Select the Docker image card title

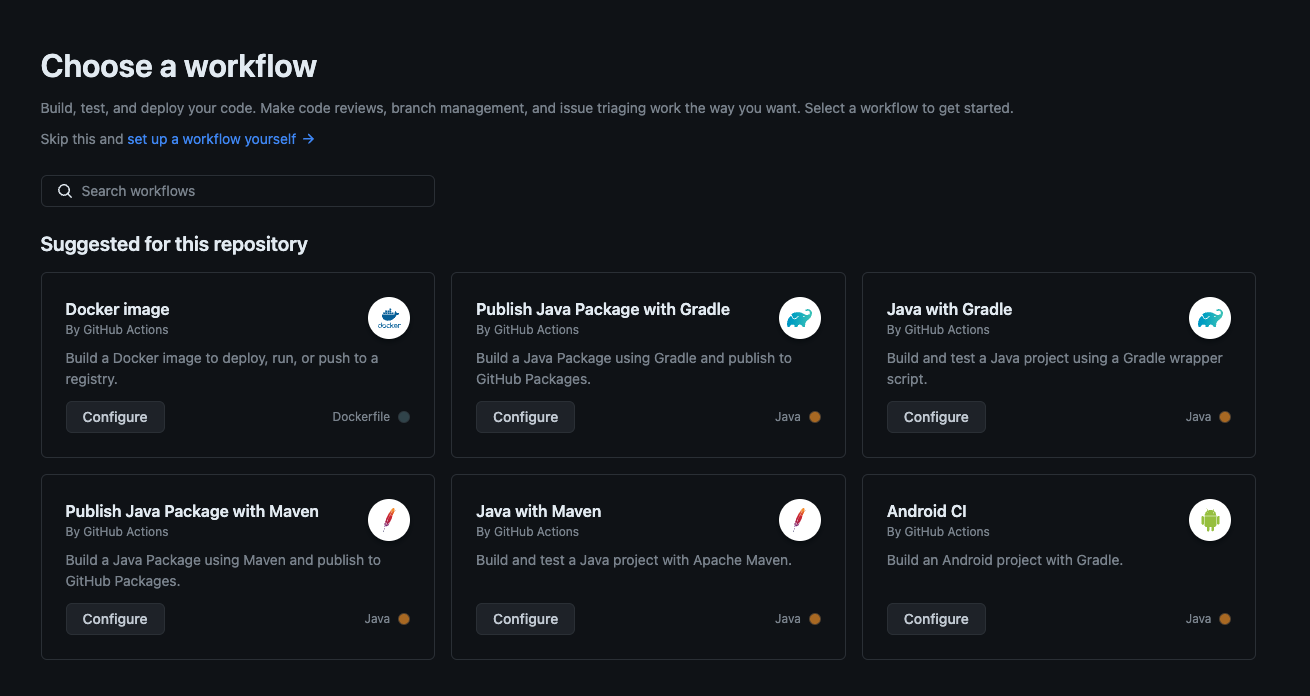[x=117, y=309]
